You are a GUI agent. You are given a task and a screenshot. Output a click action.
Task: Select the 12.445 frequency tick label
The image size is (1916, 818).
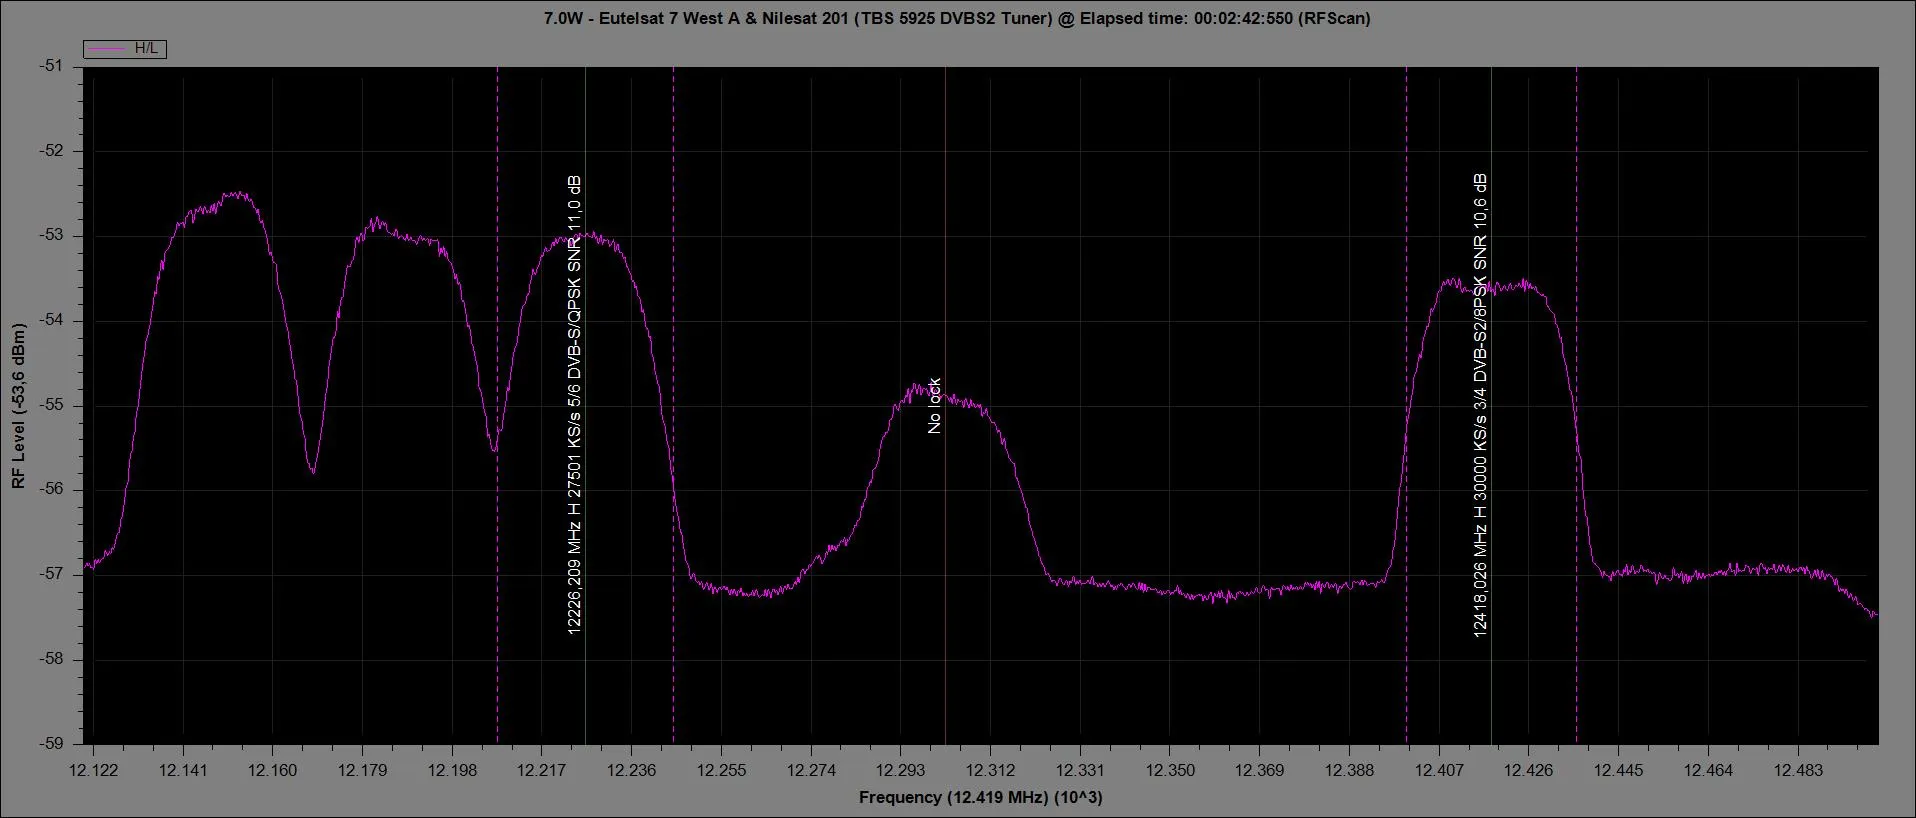point(1618,770)
